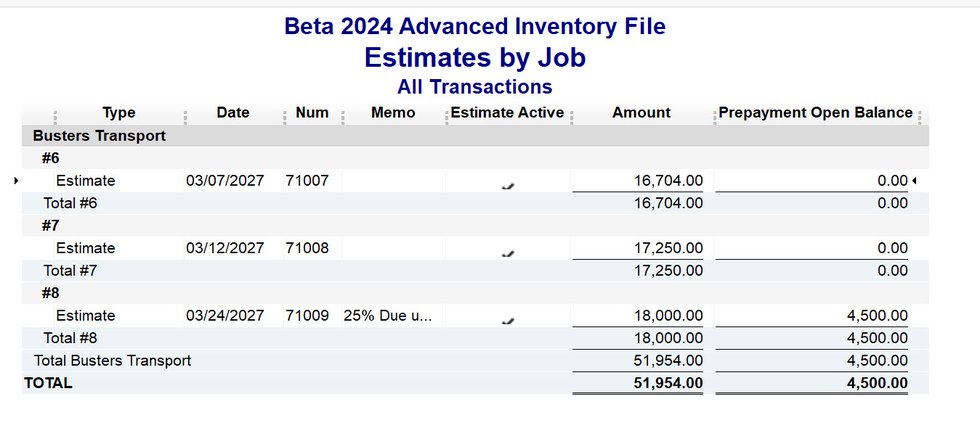Click the Amount column header

coord(641,113)
